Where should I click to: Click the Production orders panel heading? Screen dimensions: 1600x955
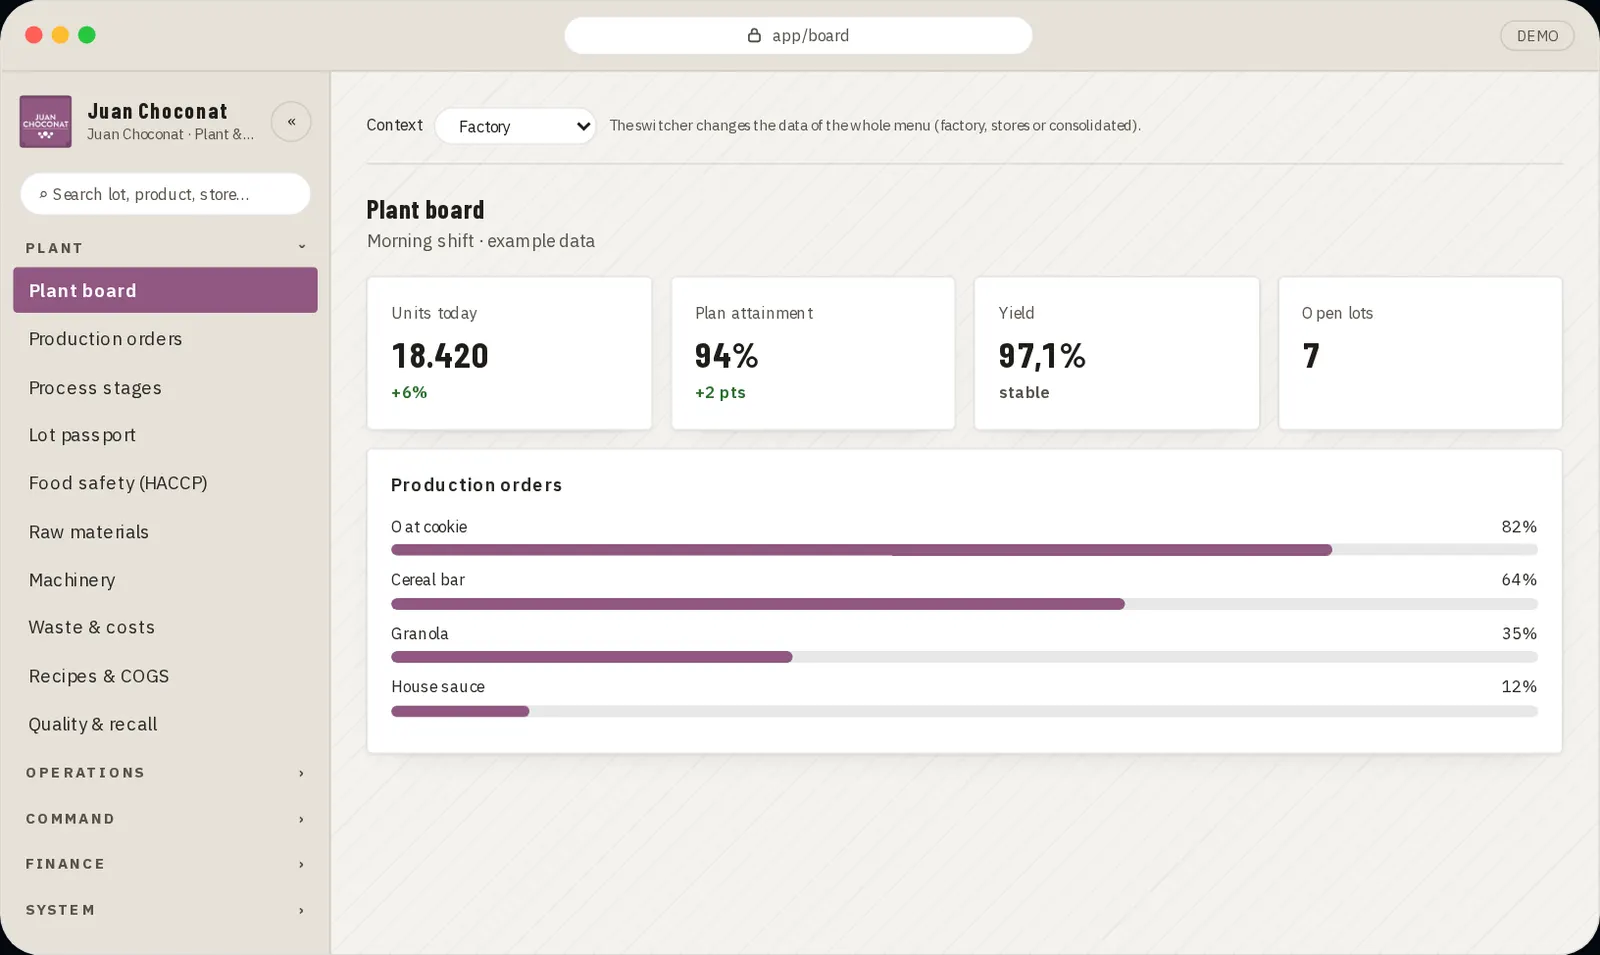[476, 485]
